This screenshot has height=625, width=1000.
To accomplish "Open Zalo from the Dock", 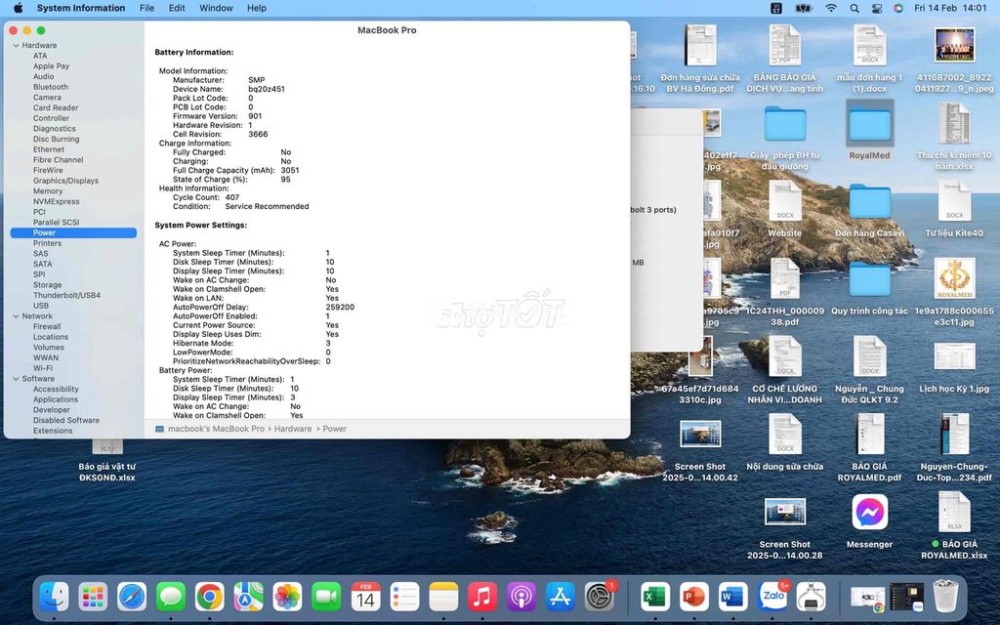I will coord(772,598).
